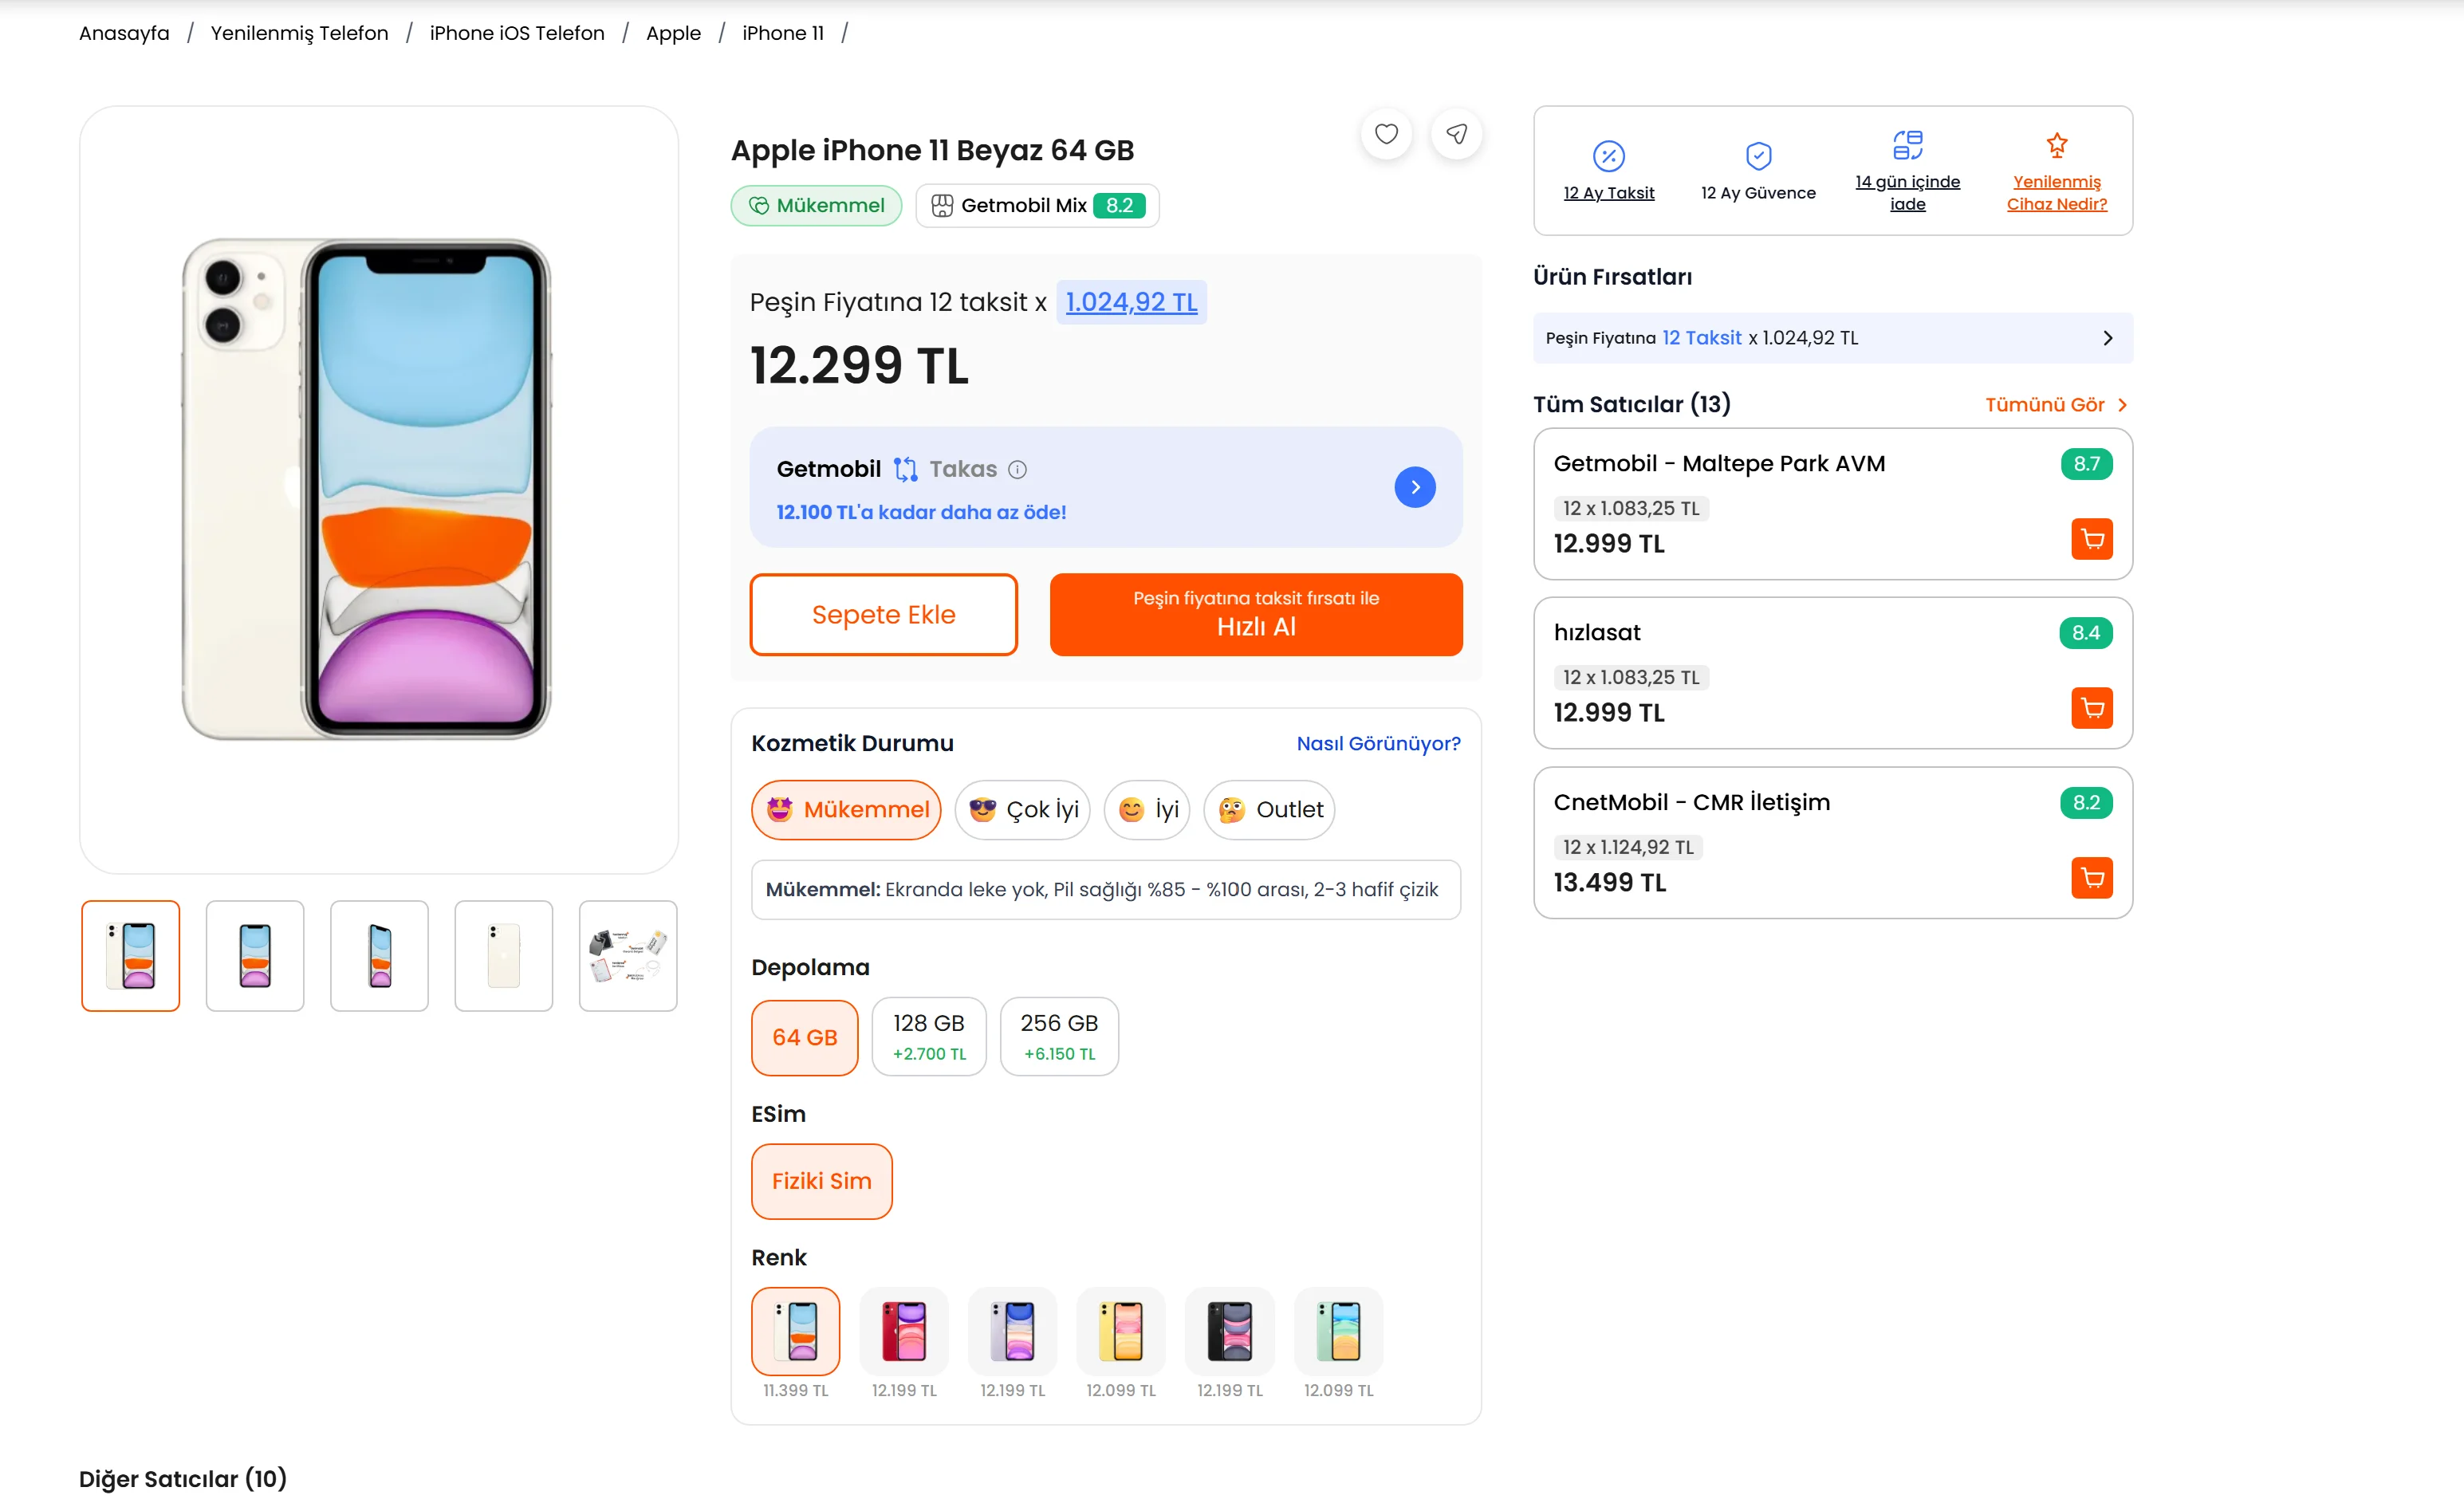The image size is (2464, 1499).
Task: Click the 12 Ay Güvence shield icon
Action: click(x=1758, y=156)
